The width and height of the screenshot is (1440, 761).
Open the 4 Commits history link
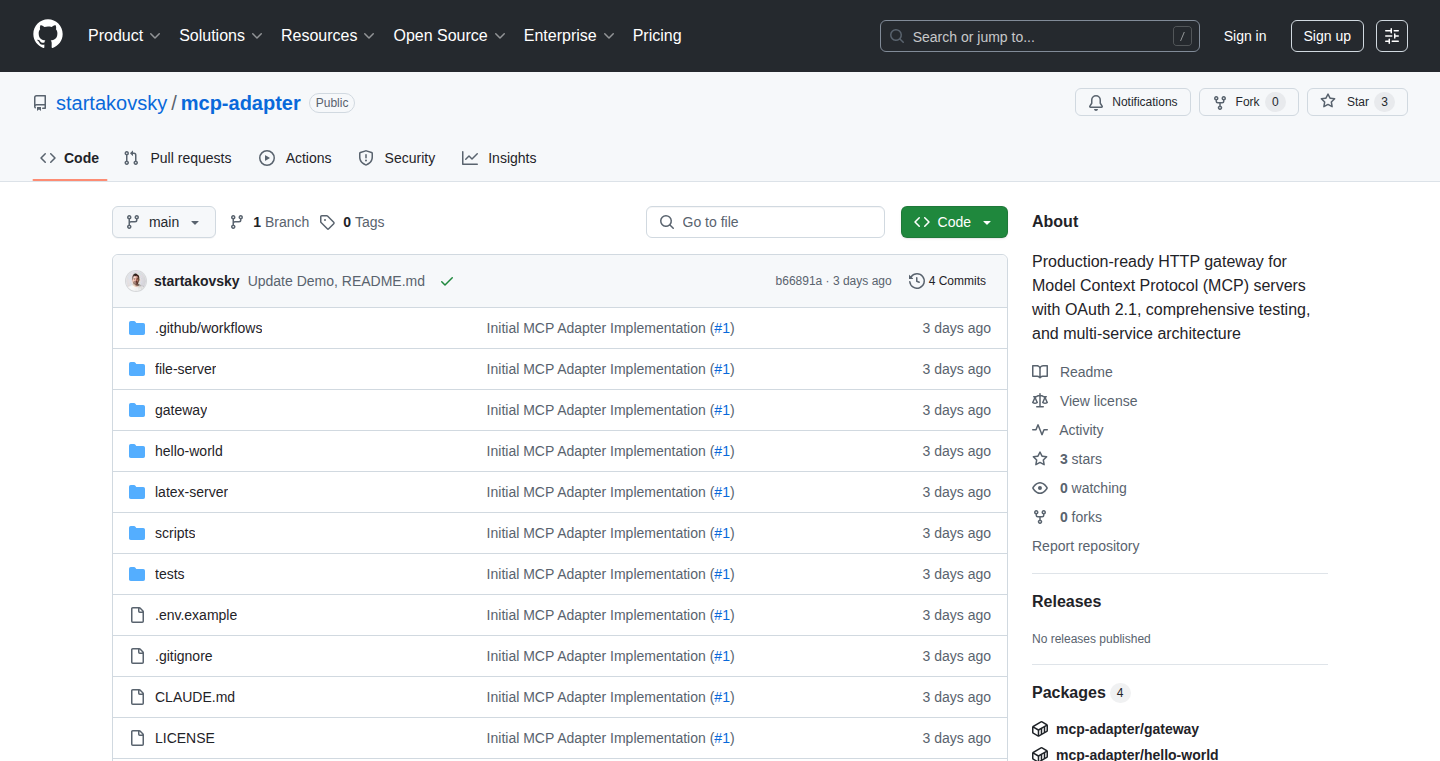(x=947, y=281)
